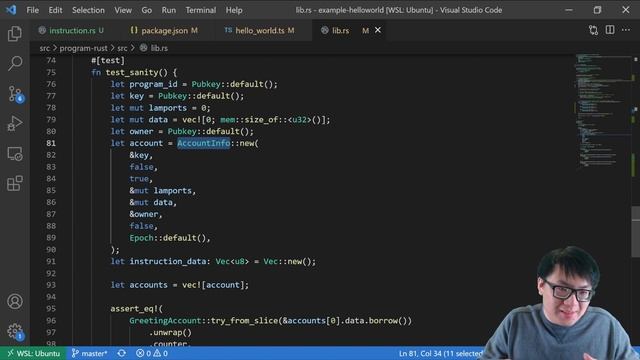Switch git branch master in status bar
640x360 pixels.
coord(89,353)
